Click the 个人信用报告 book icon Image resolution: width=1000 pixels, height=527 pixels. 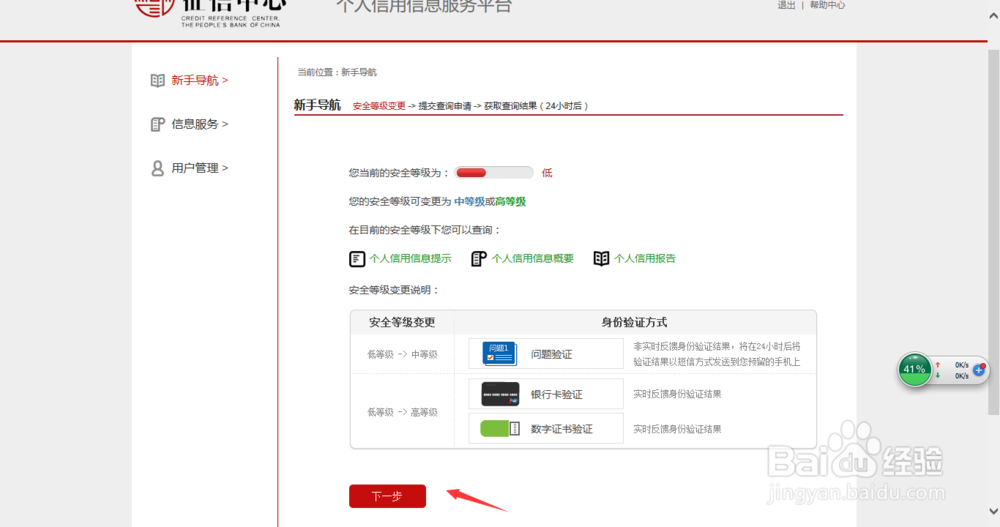click(601, 258)
